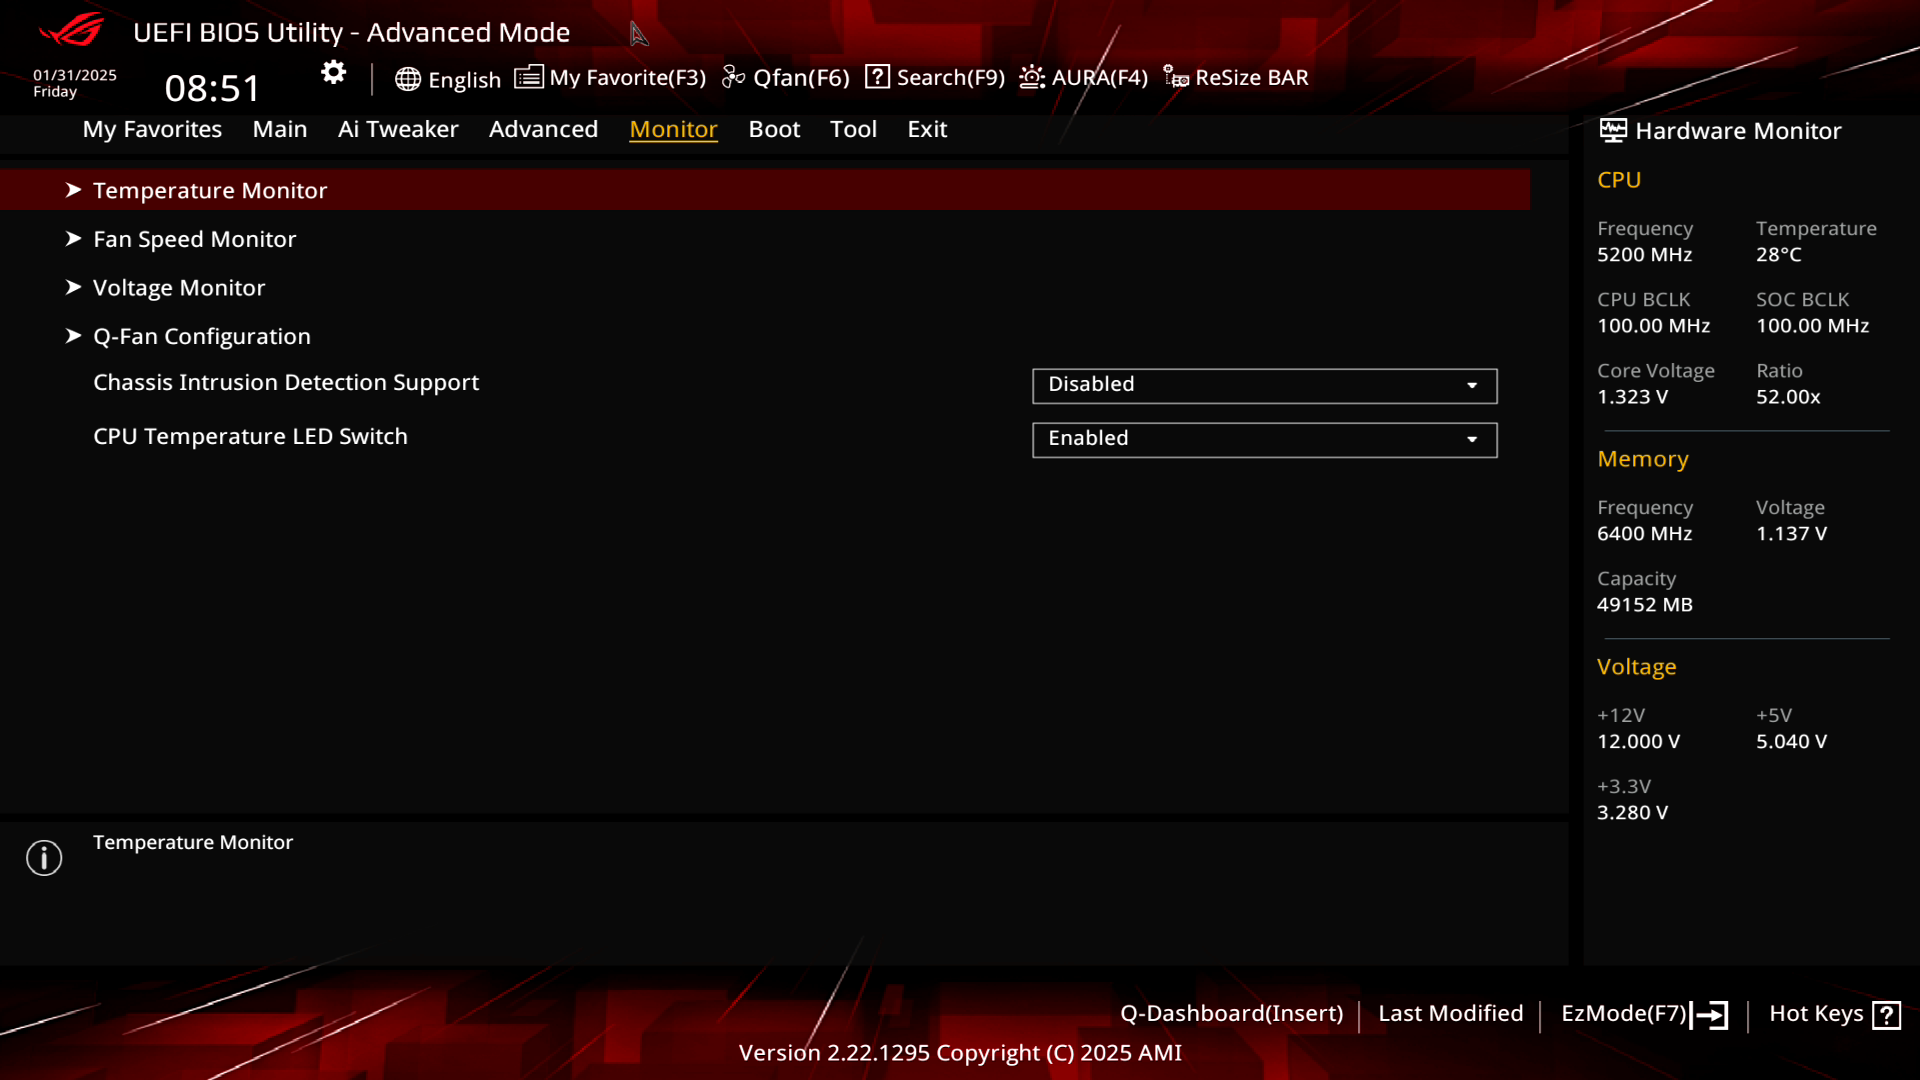Screen dimensions: 1920x1080
Task: Navigate to Boot menu tab
Action: coord(774,128)
